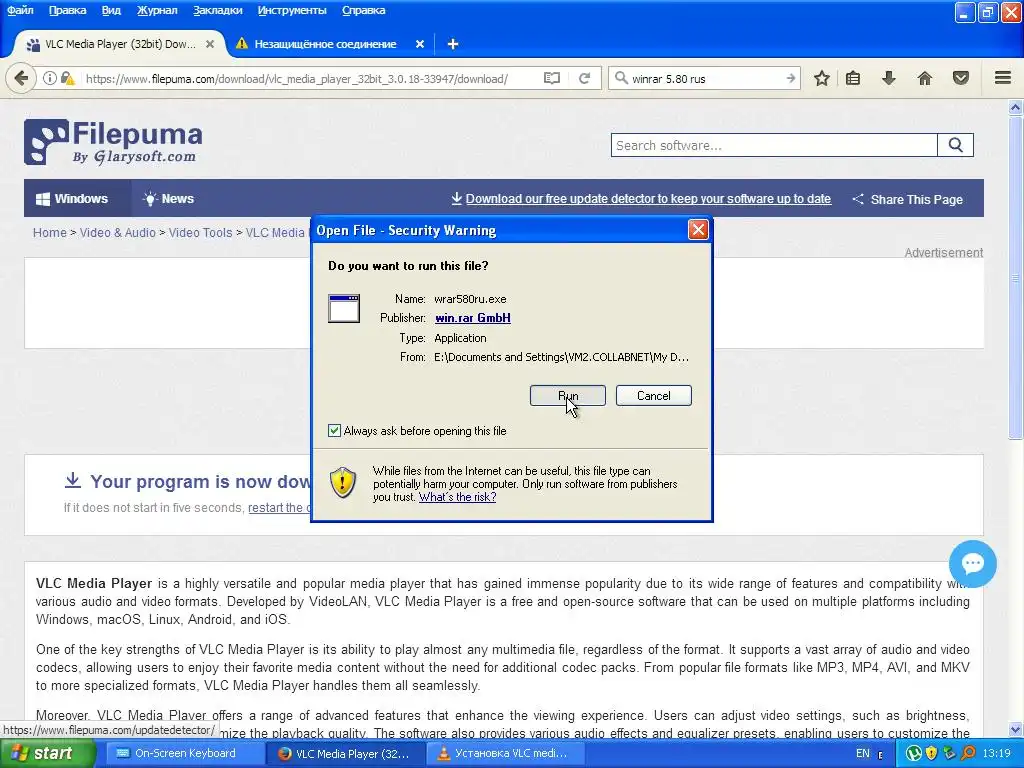Close the Open File security warning dialog
1024x768 pixels.
[698, 230]
